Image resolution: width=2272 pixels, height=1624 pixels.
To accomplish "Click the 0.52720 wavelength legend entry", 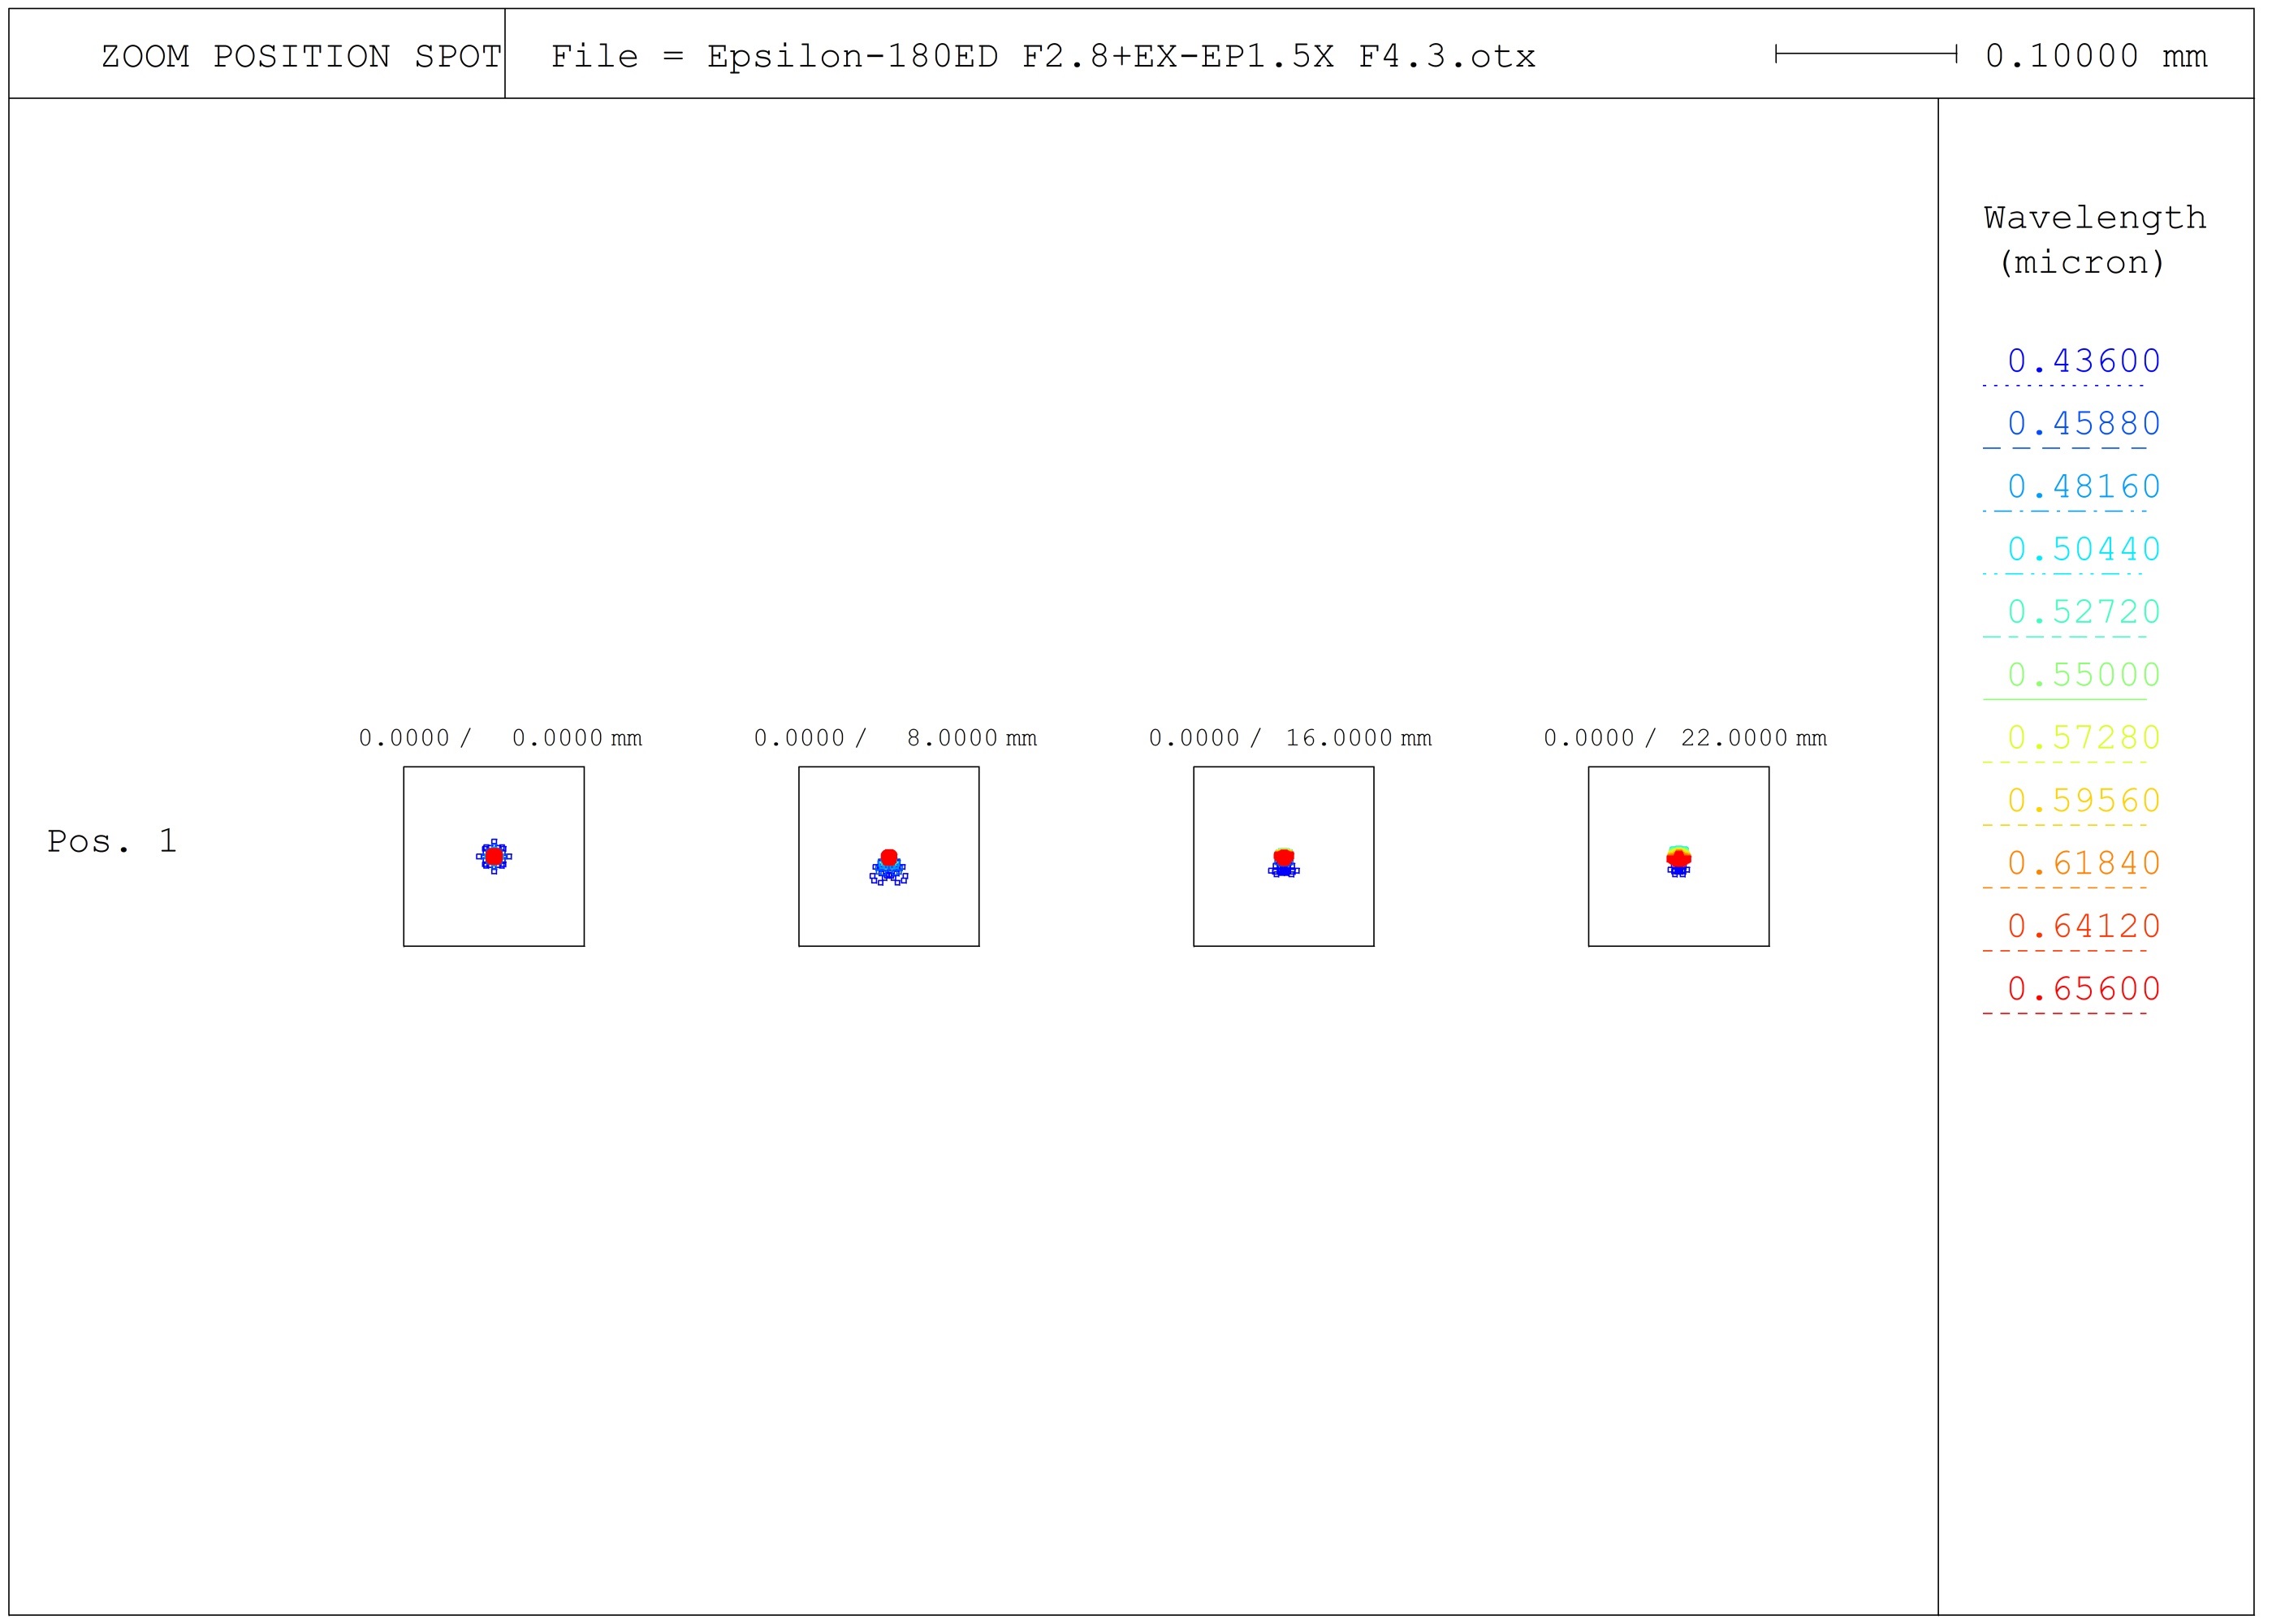I will point(2083,612).
